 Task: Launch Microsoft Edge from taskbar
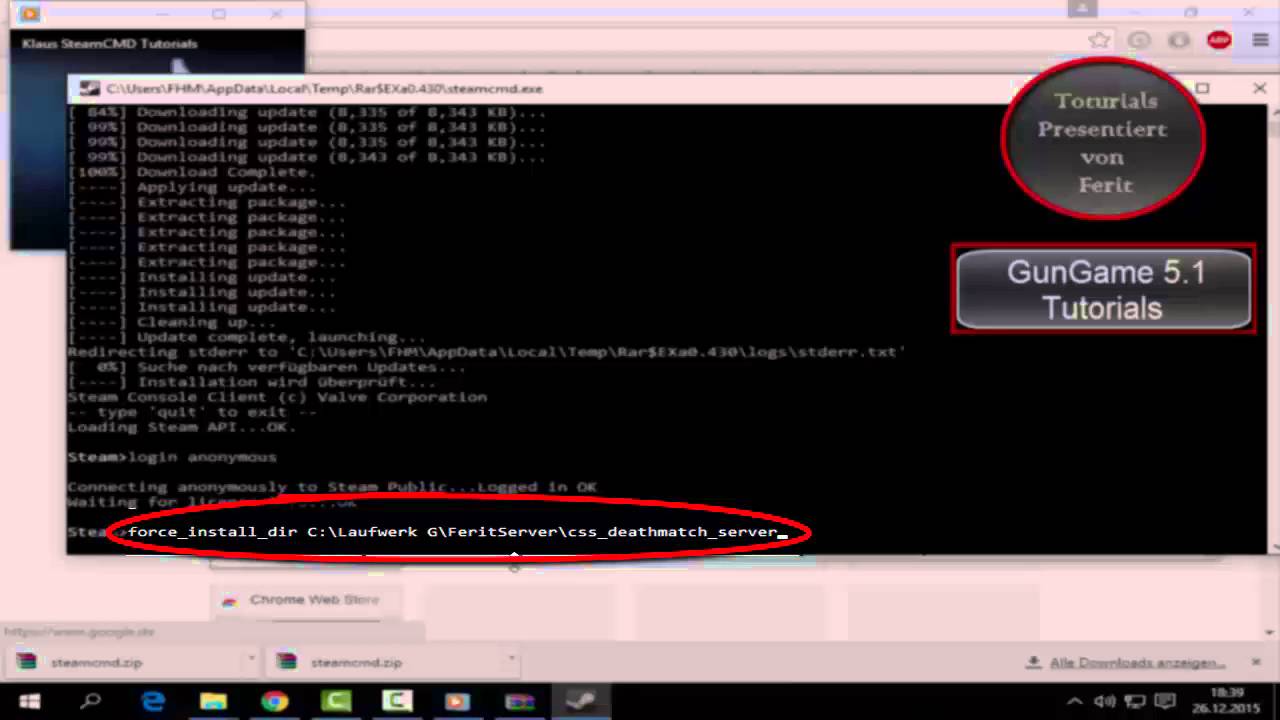tap(153, 701)
